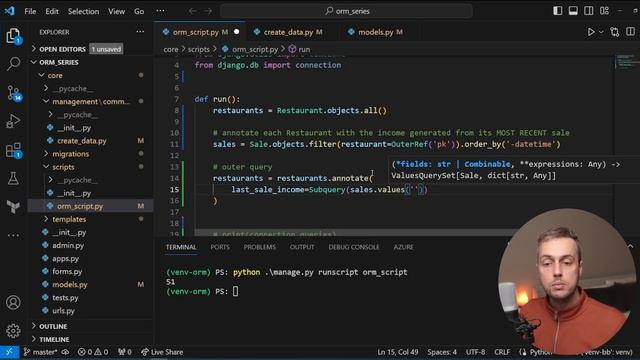Toggle the secondary side bar layout icon
640x360 pixels.
pos(589,11)
